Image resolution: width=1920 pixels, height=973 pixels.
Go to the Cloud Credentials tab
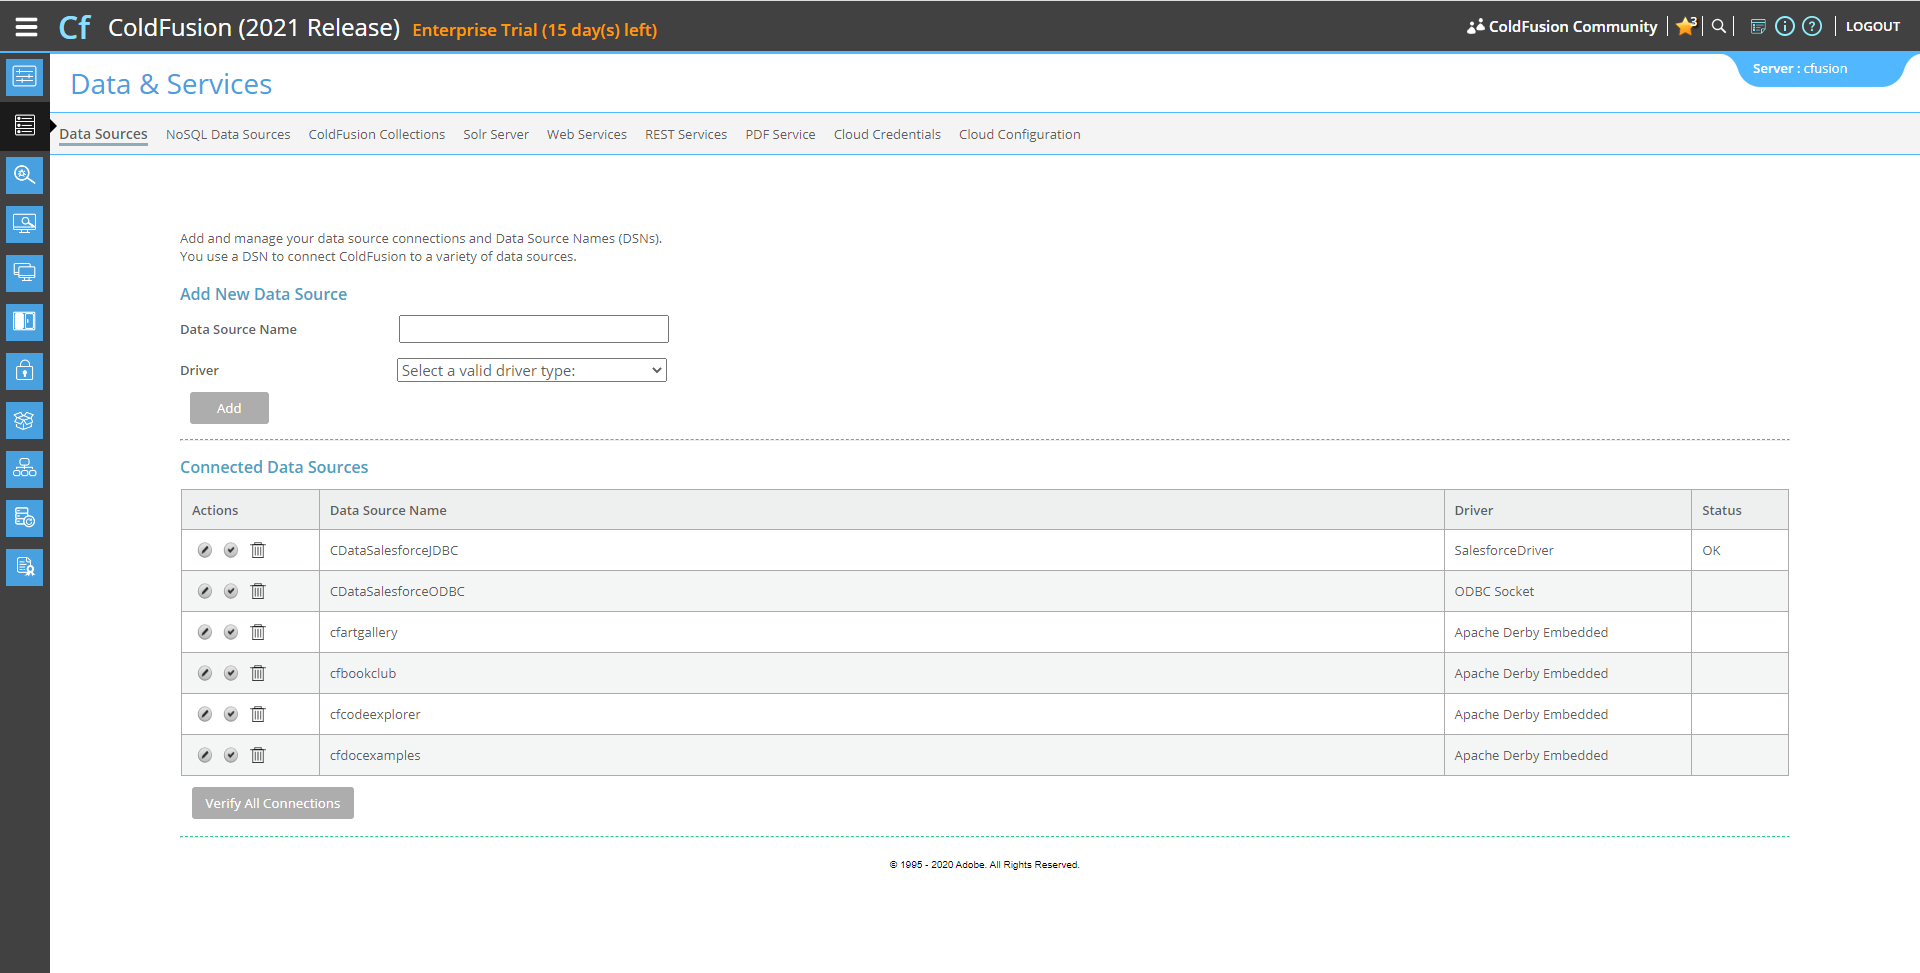(887, 135)
